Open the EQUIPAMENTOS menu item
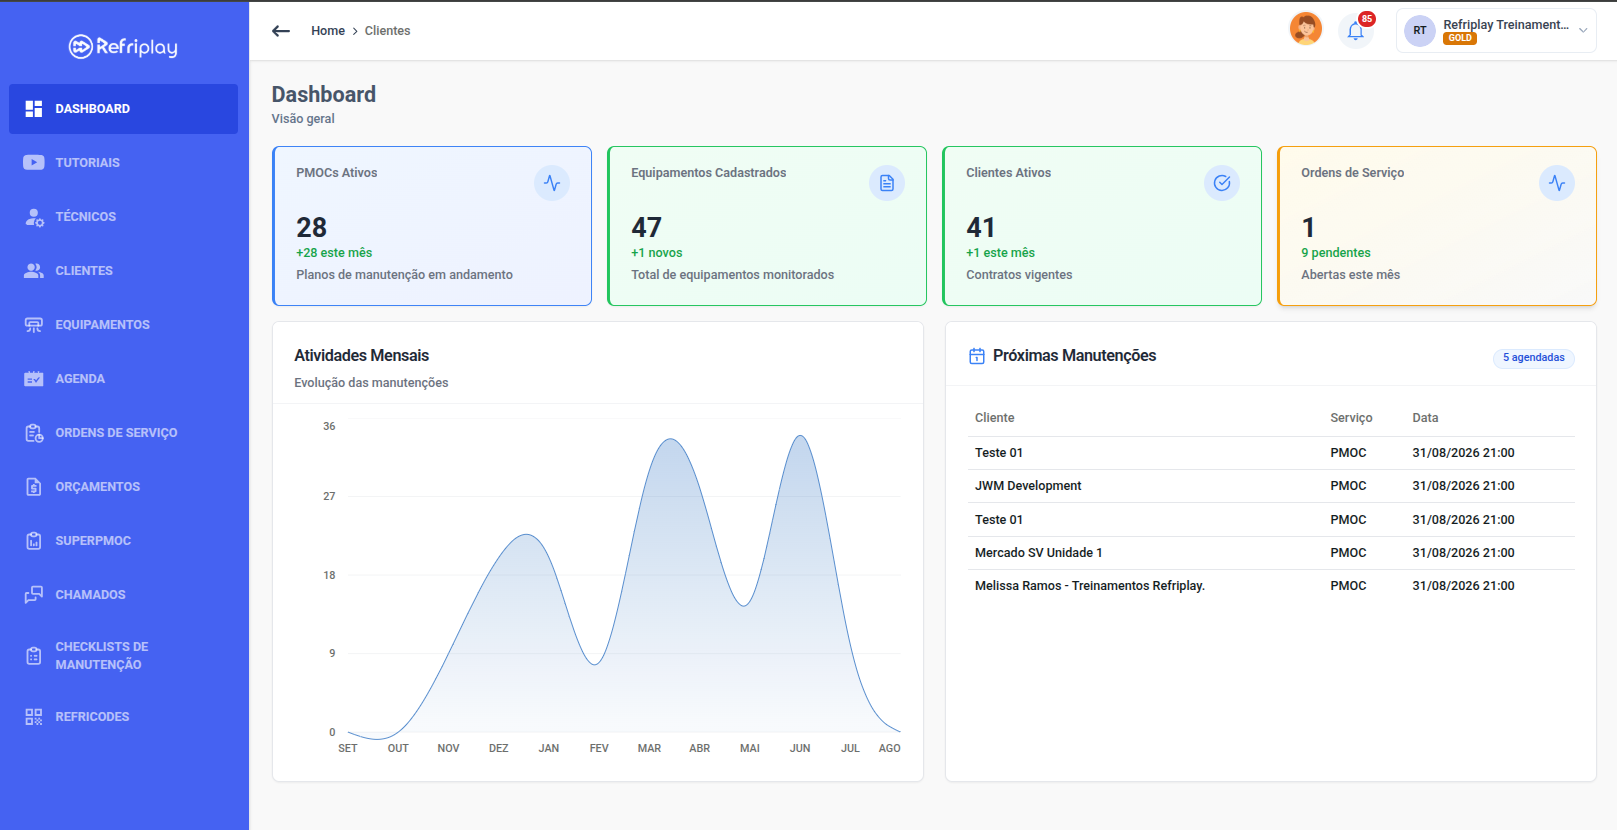The image size is (1617, 830). [123, 324]
